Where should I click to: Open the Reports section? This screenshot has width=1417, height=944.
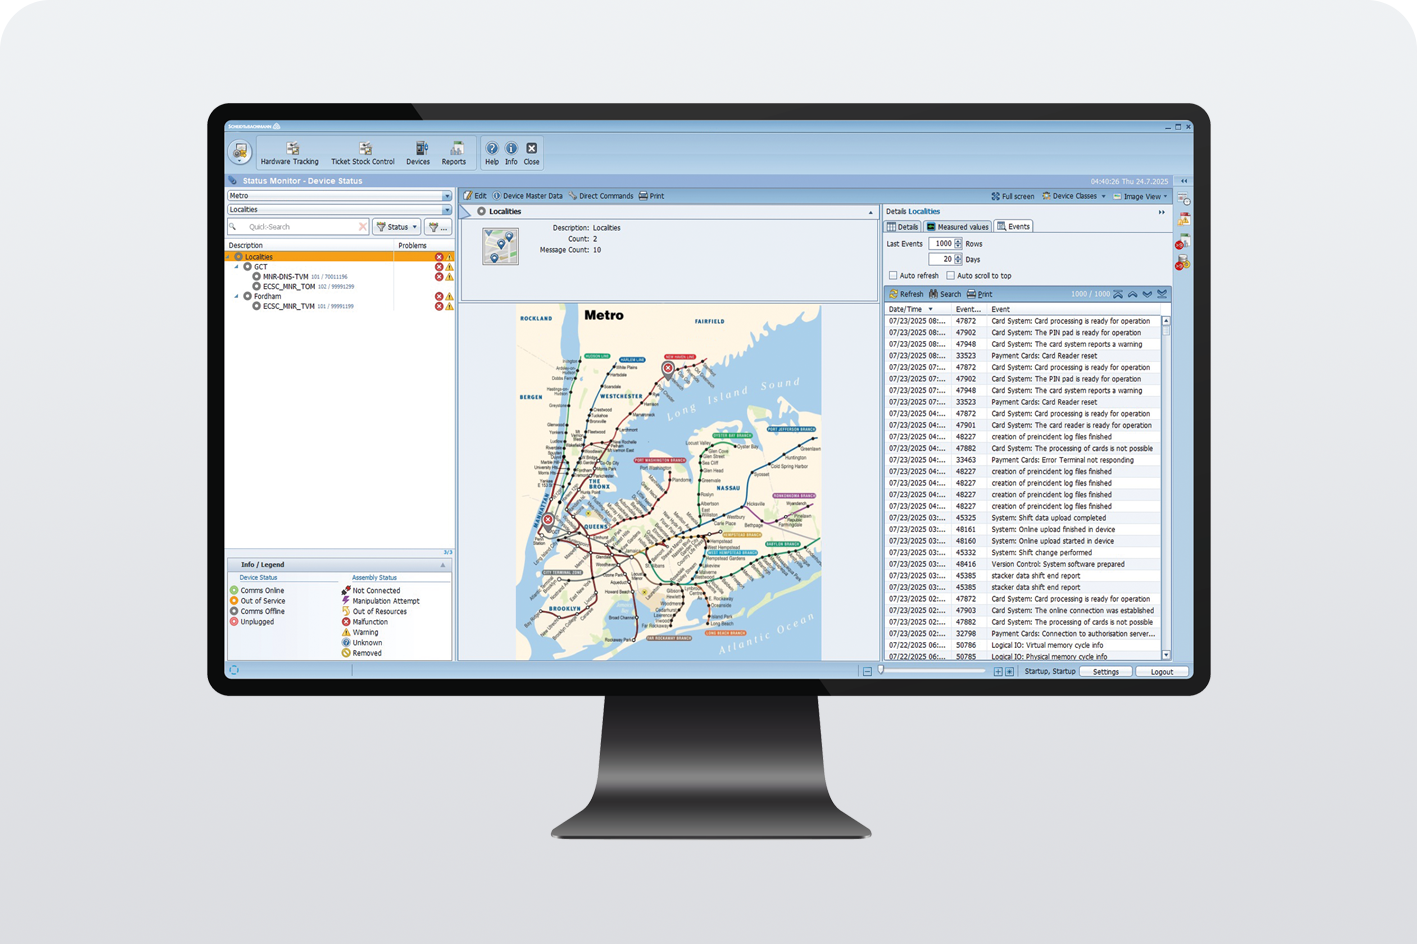point(454,153)
